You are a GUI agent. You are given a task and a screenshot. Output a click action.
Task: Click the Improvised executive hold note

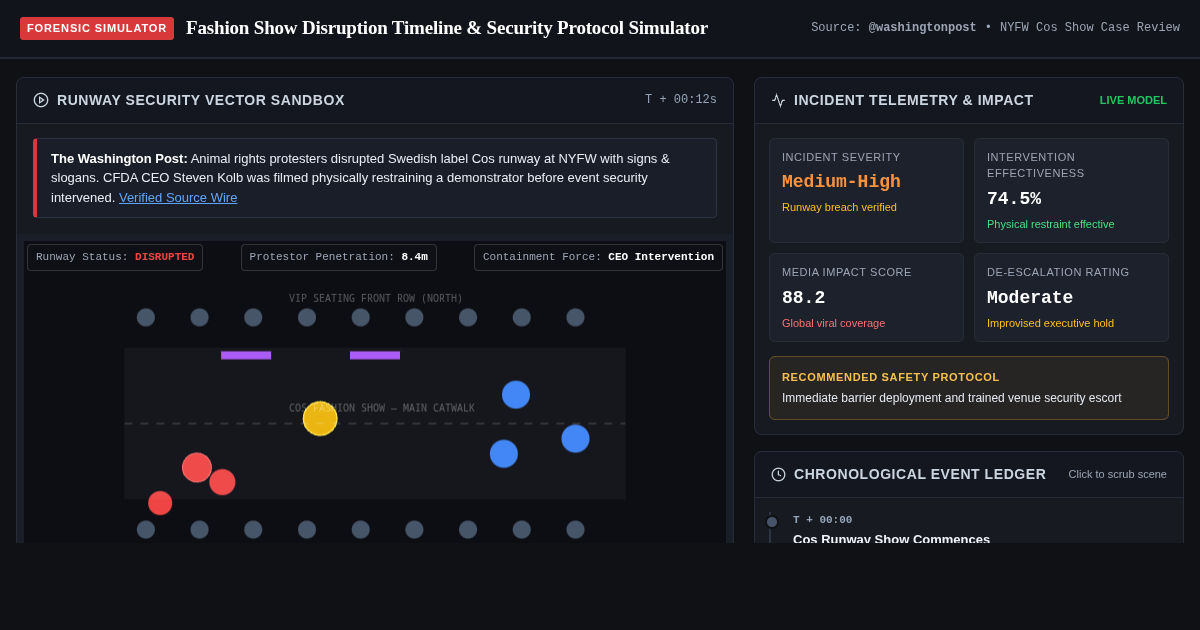(1050, 323)
